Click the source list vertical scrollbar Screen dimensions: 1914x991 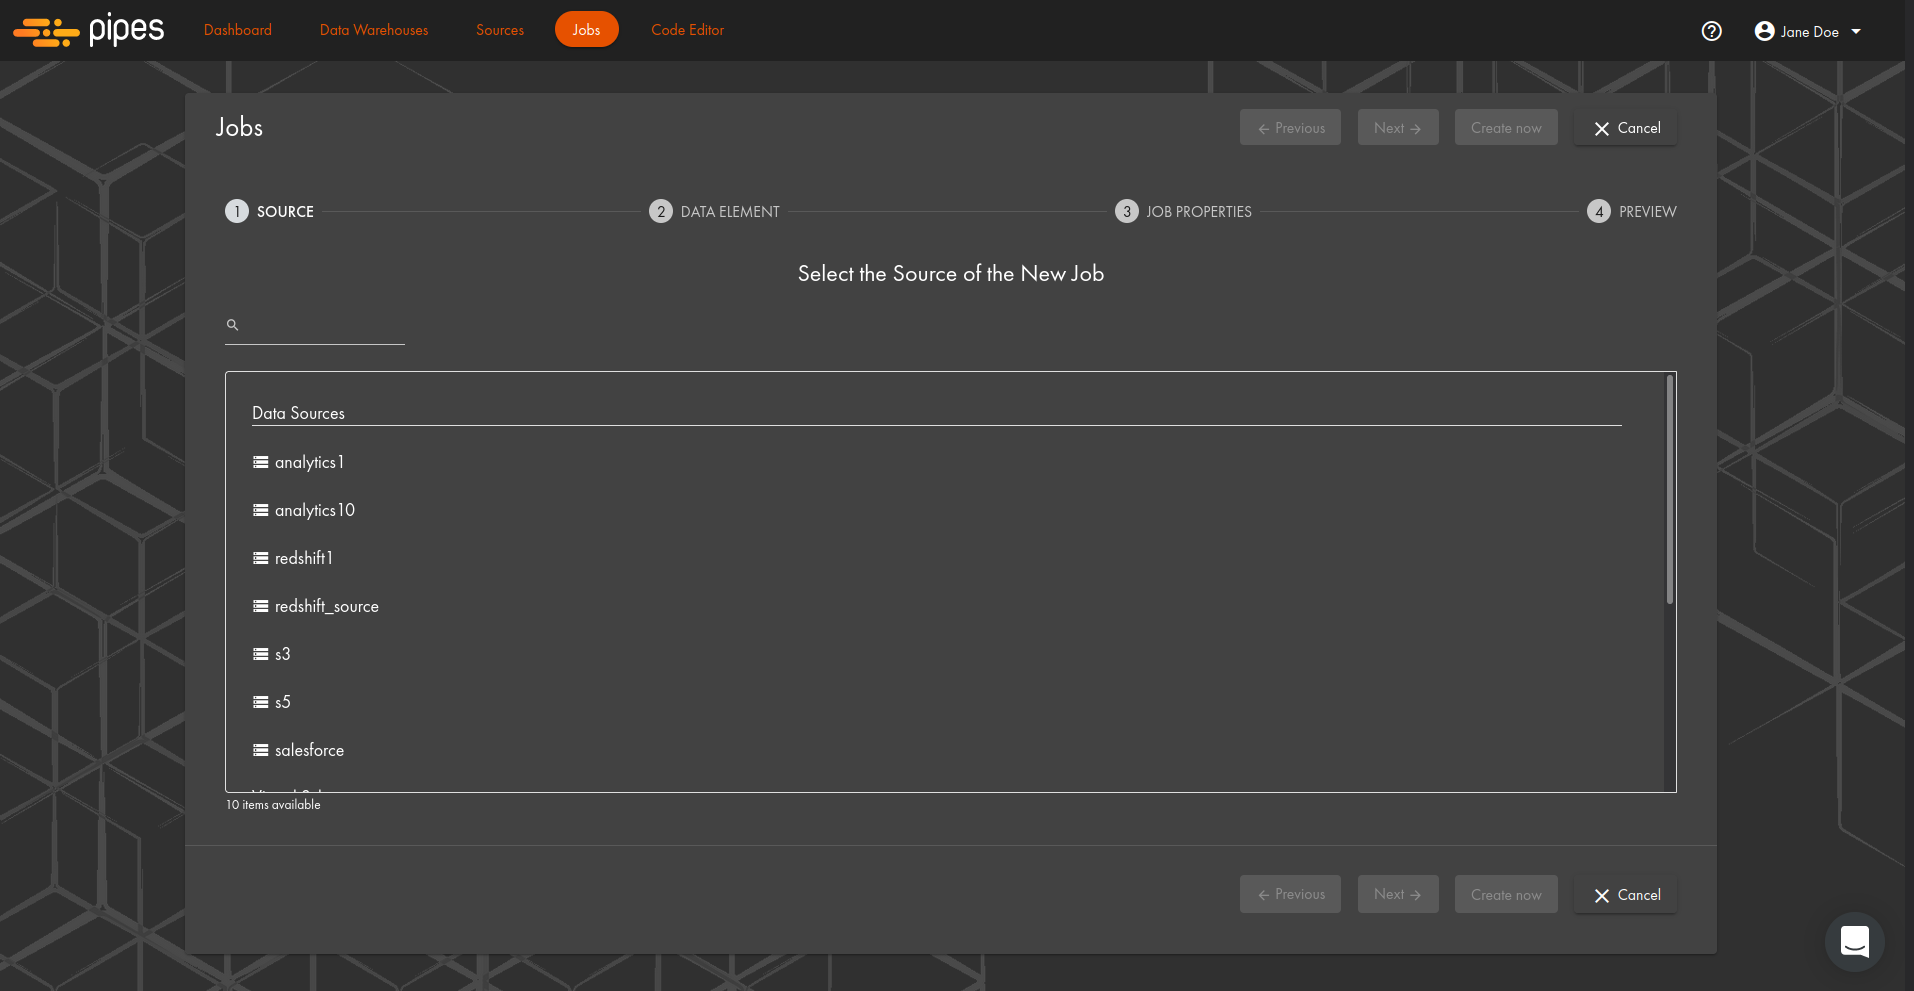tap(1669, 490)
